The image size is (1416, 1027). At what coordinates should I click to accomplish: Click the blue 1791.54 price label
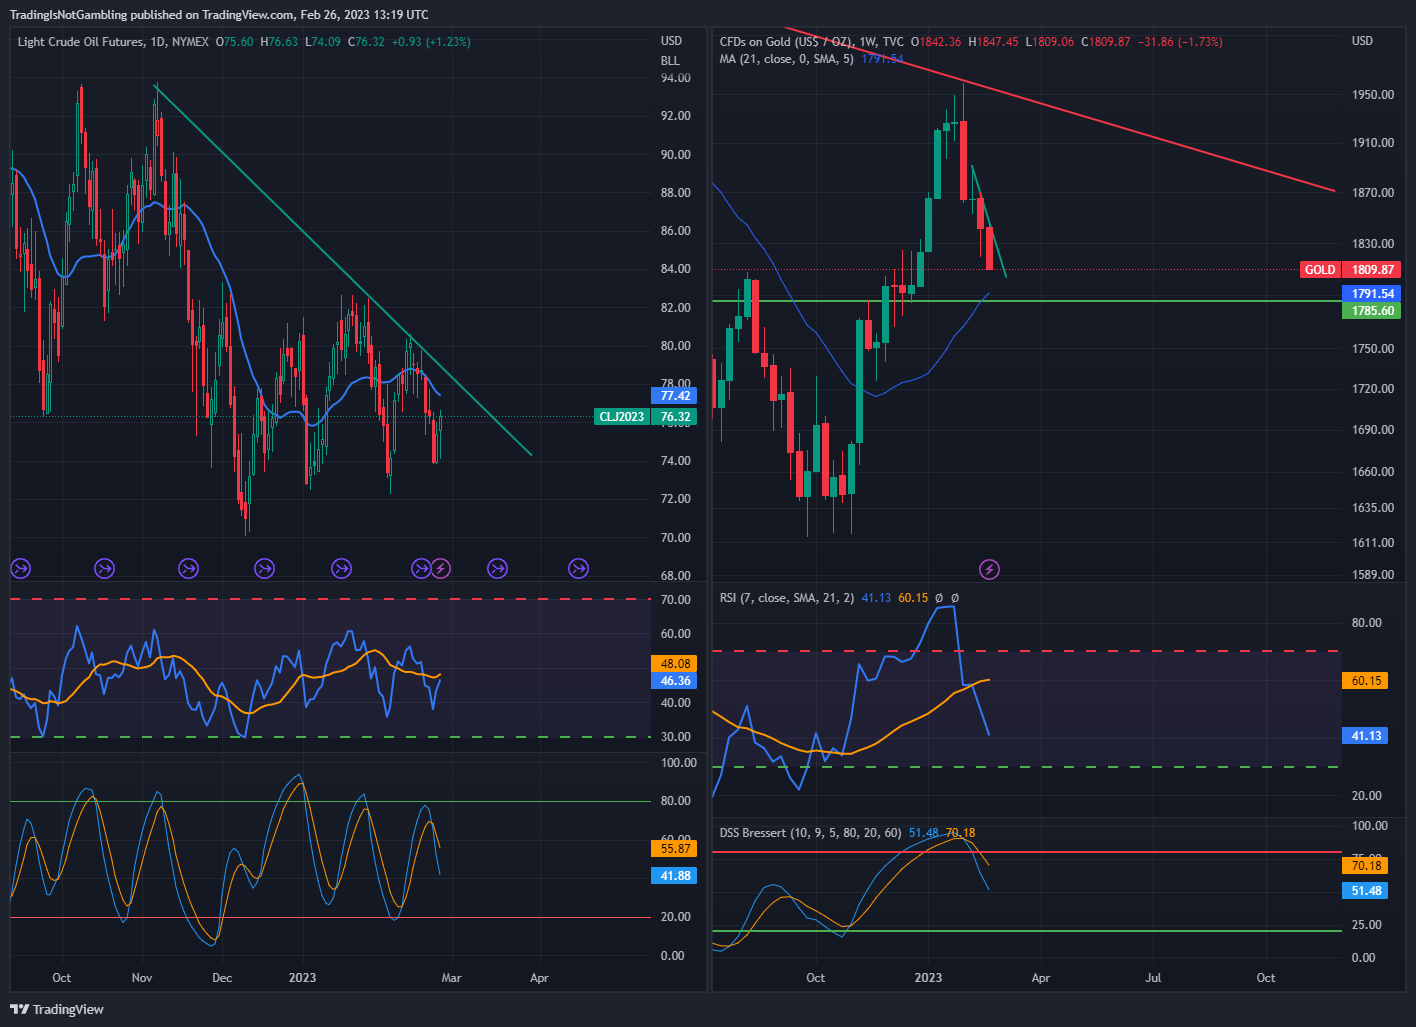pyautogui.click(x=1372, y=294)
